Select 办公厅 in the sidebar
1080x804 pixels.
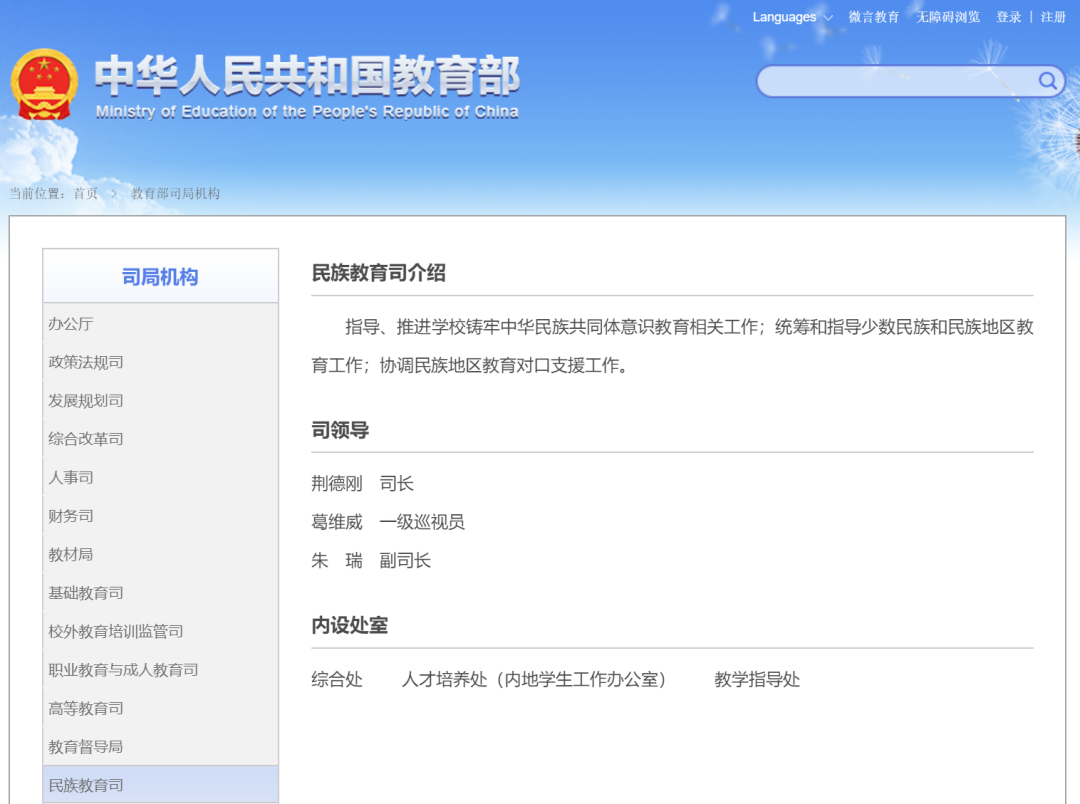71,323
